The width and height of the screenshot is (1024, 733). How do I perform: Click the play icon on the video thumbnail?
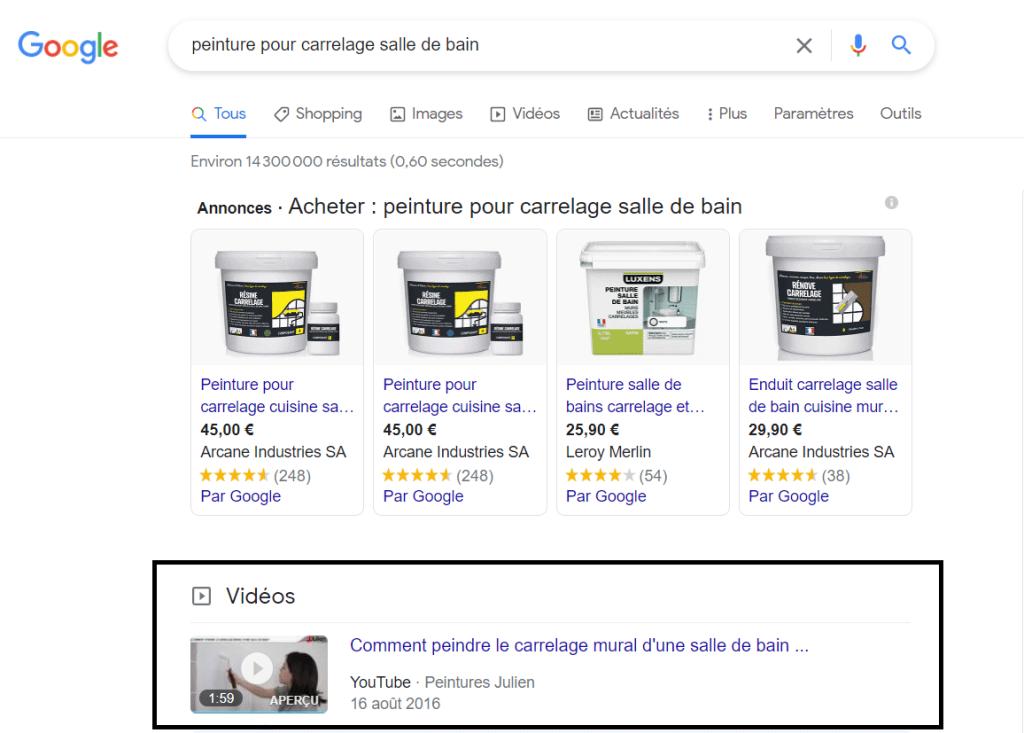pos(257,668)
